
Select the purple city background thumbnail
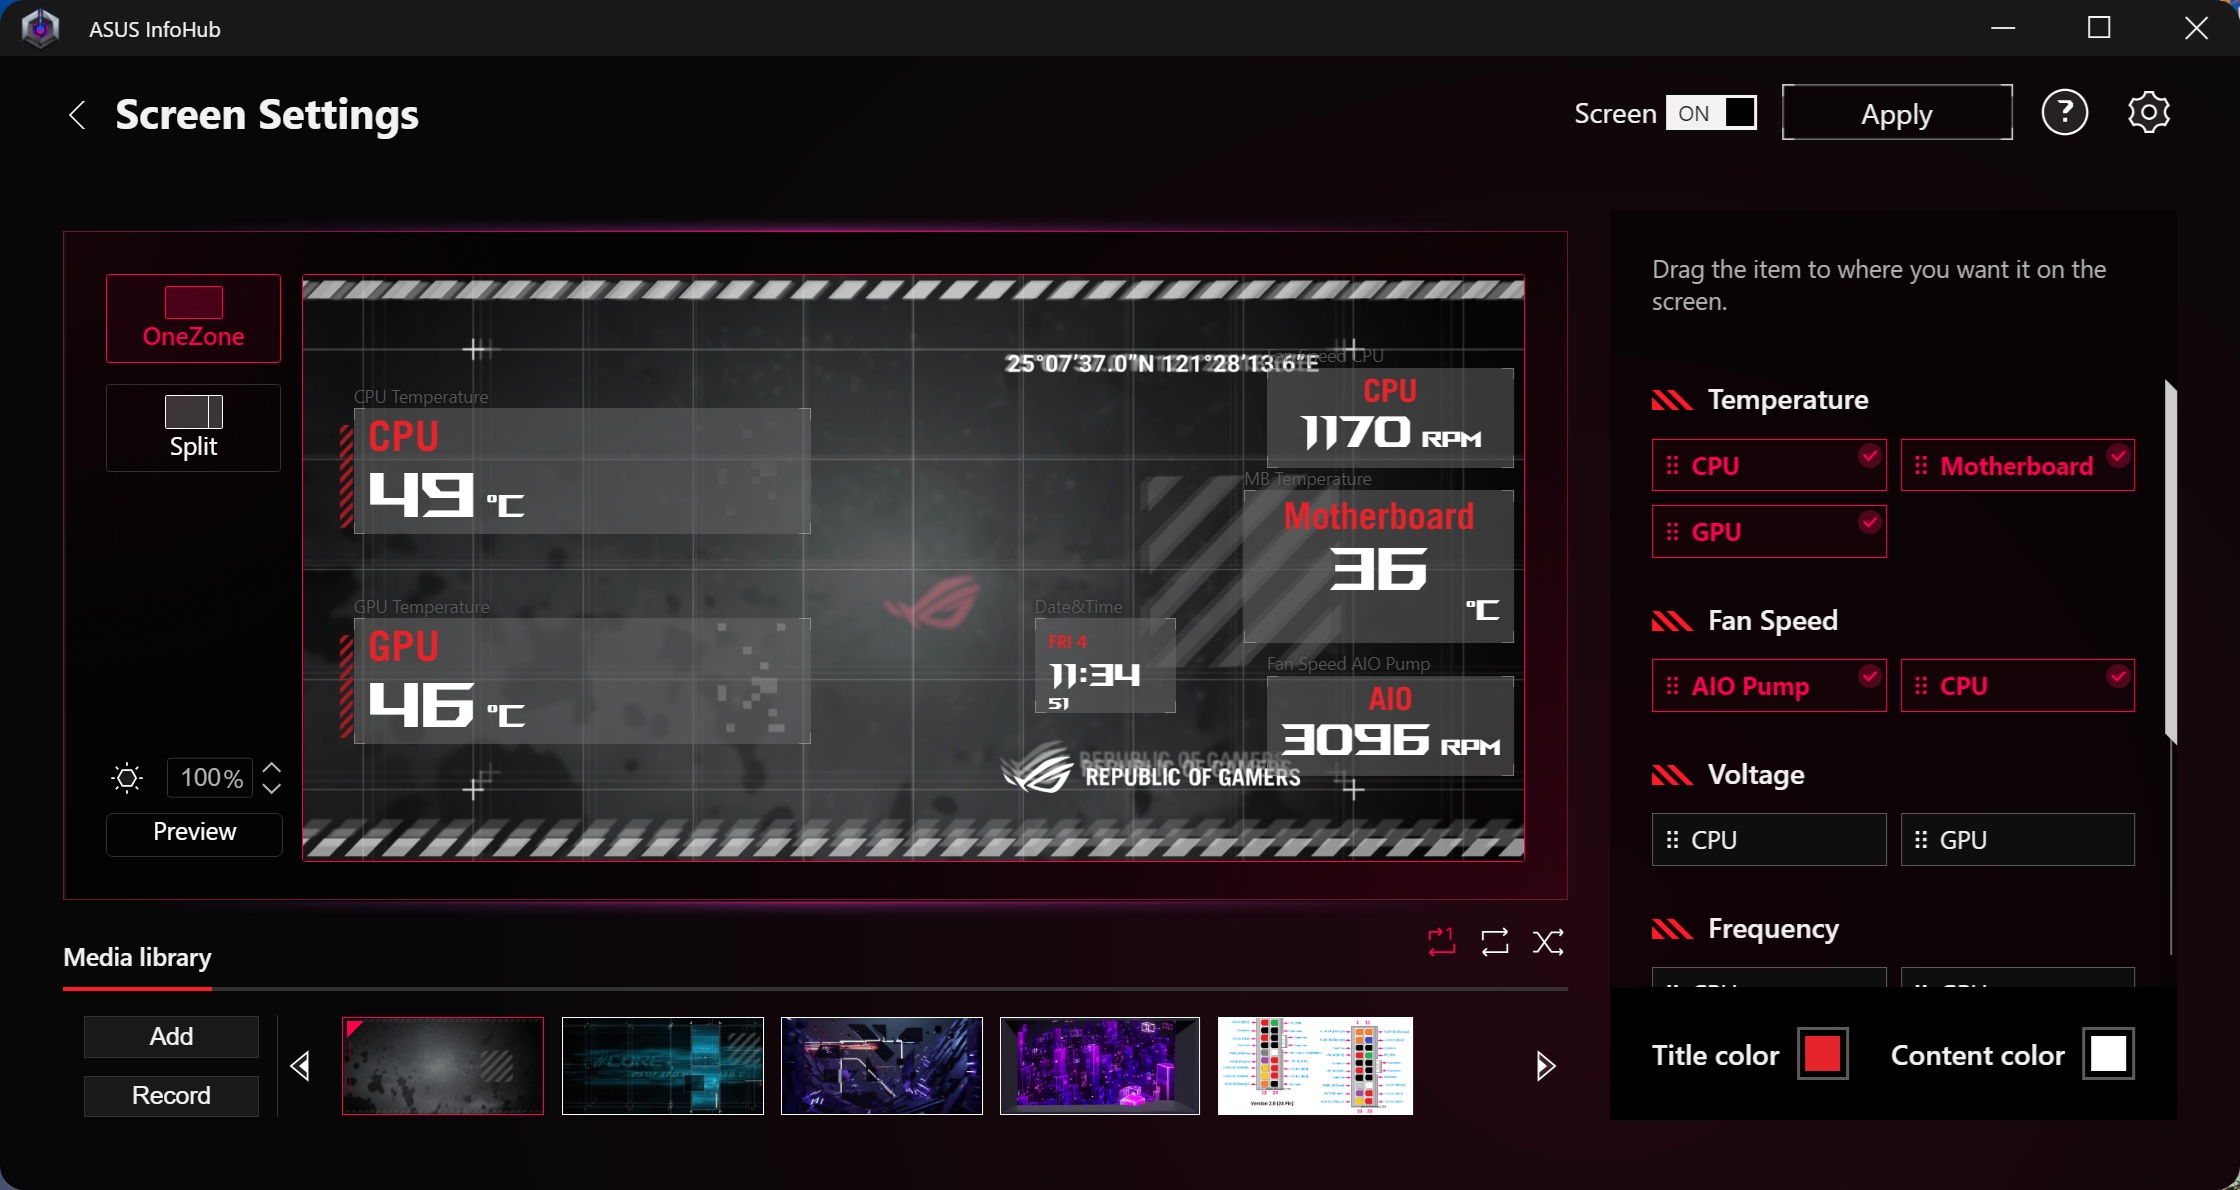(x=1100, y=1066)
